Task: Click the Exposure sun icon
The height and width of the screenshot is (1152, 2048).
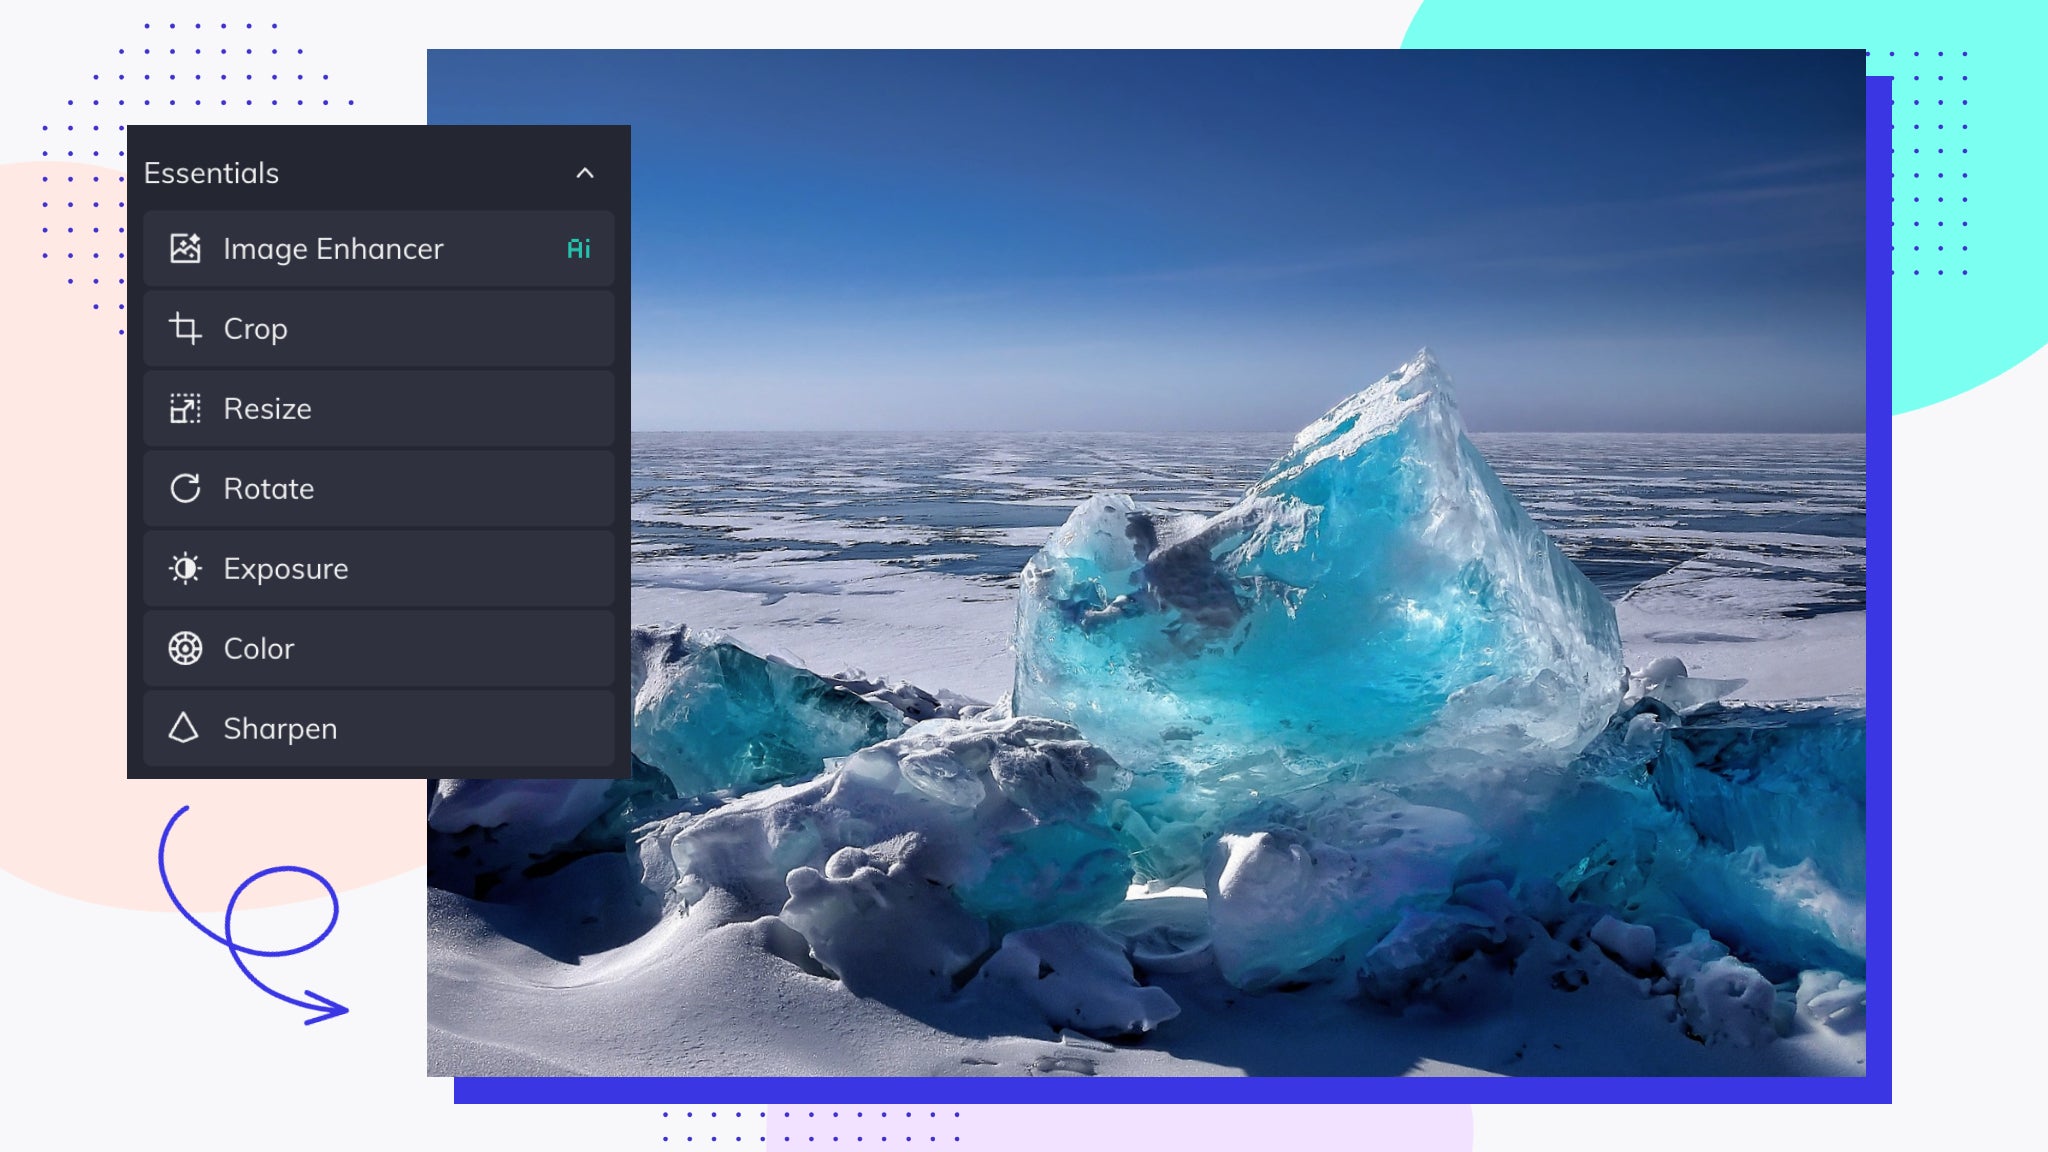Action: click(185, 568)
